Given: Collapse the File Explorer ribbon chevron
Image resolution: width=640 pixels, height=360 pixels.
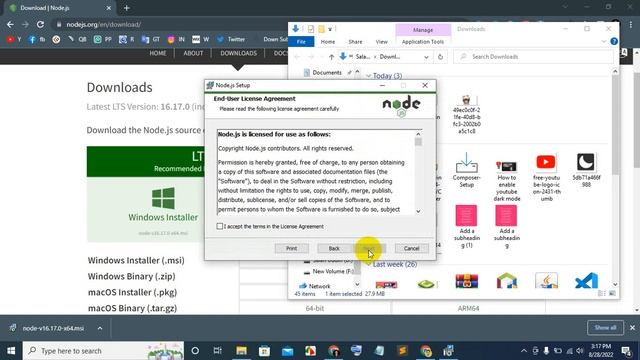Looking at the screenshot, I should point(604,41).
